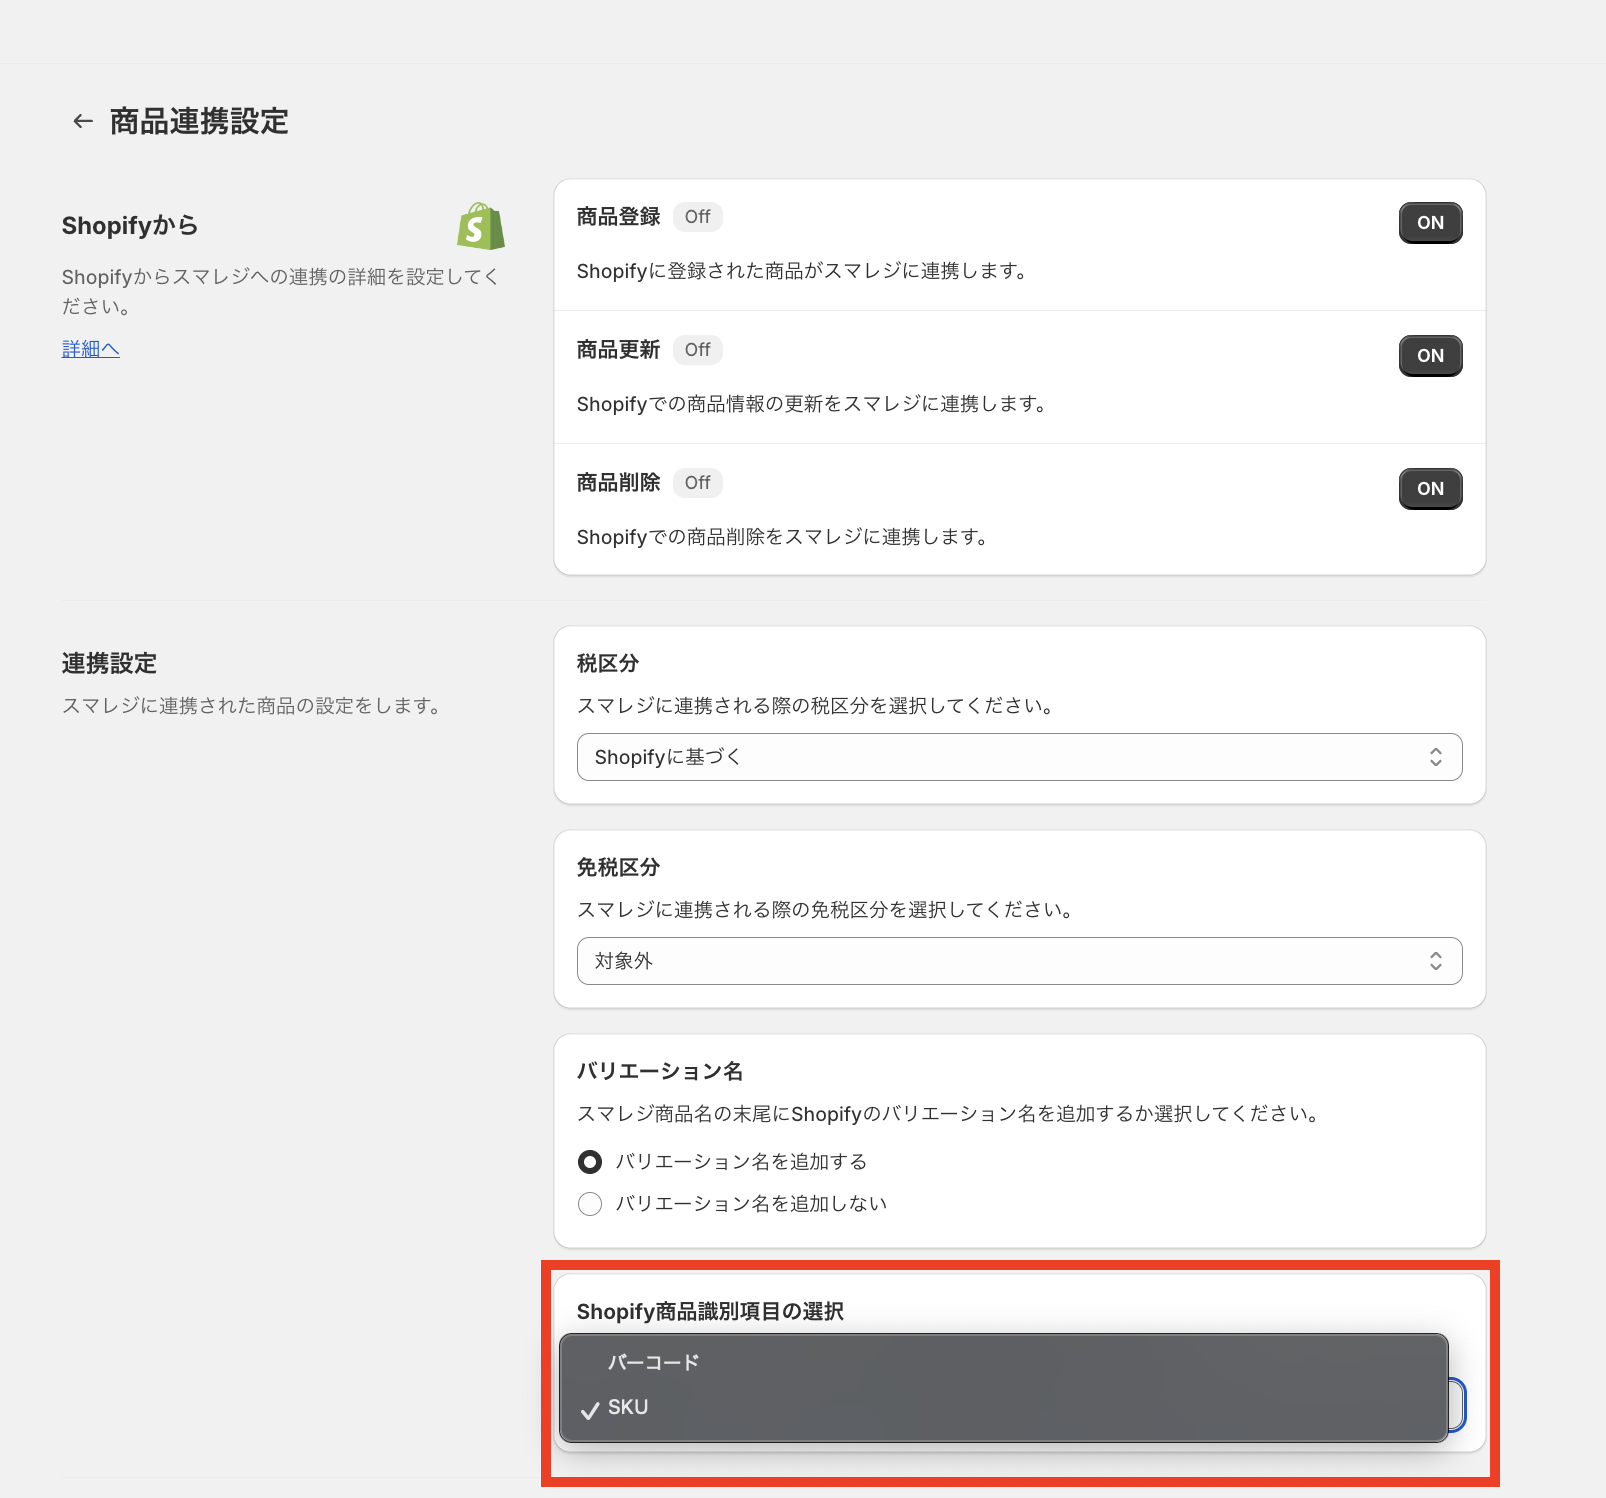The image size is (1606, 1498).
Task: Click the 税区分 card heading
Action: click(x=608, y=663)
